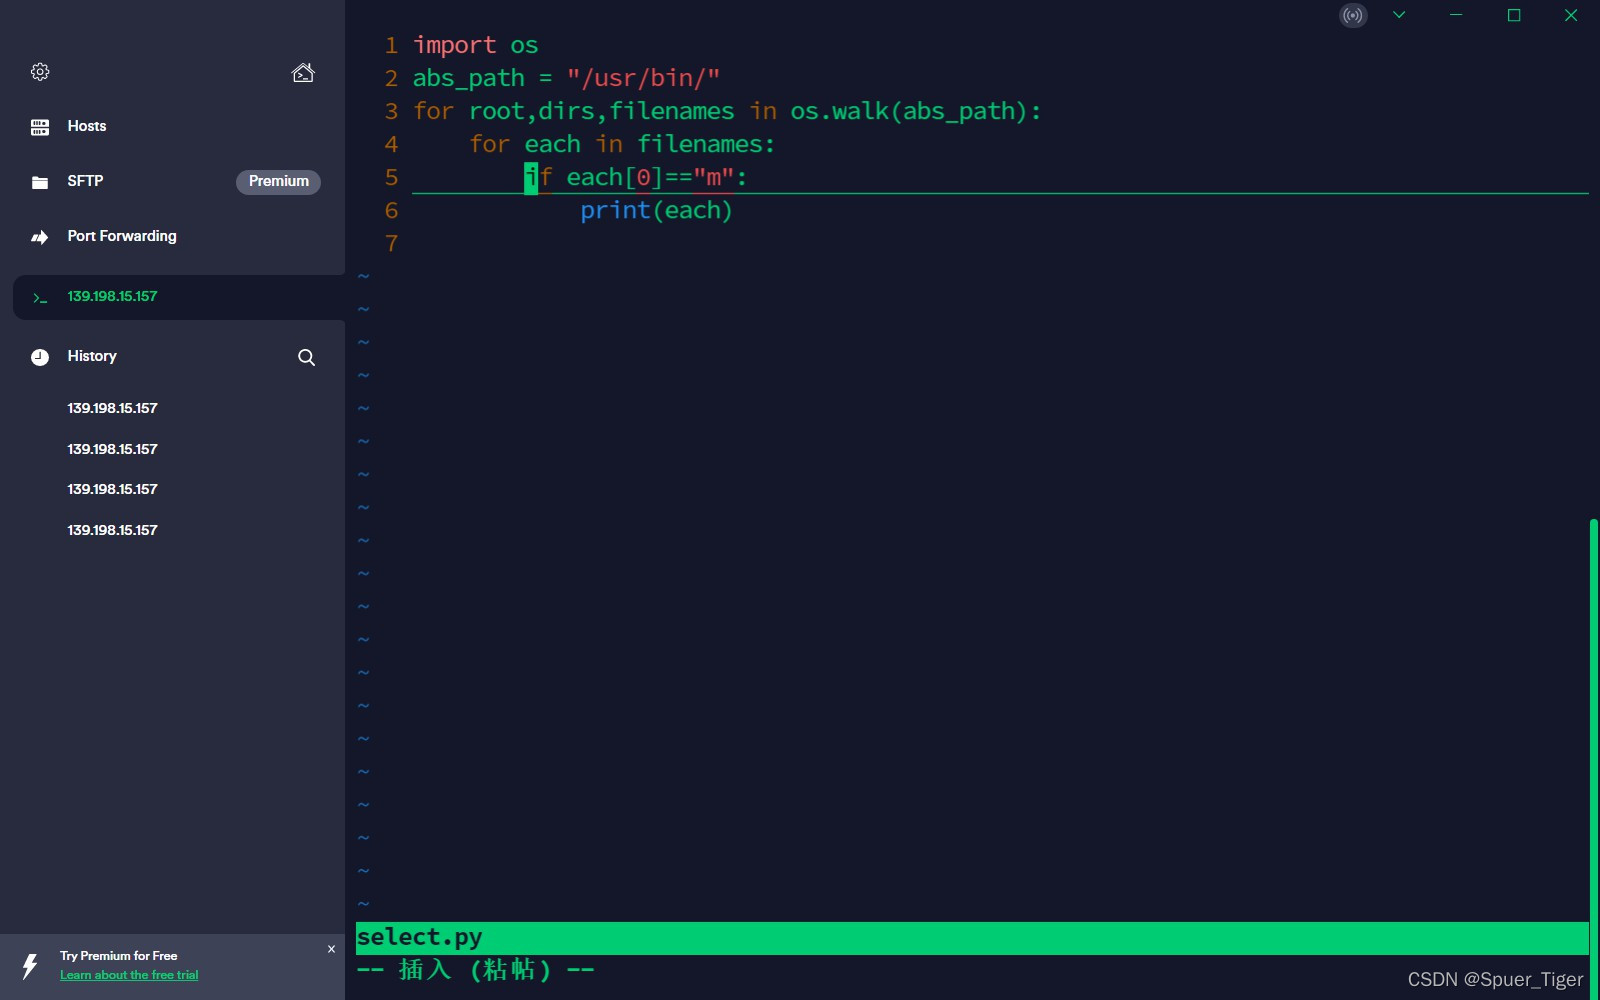
Task: Click the abs_path assignment line
Action: pos(566,78)
